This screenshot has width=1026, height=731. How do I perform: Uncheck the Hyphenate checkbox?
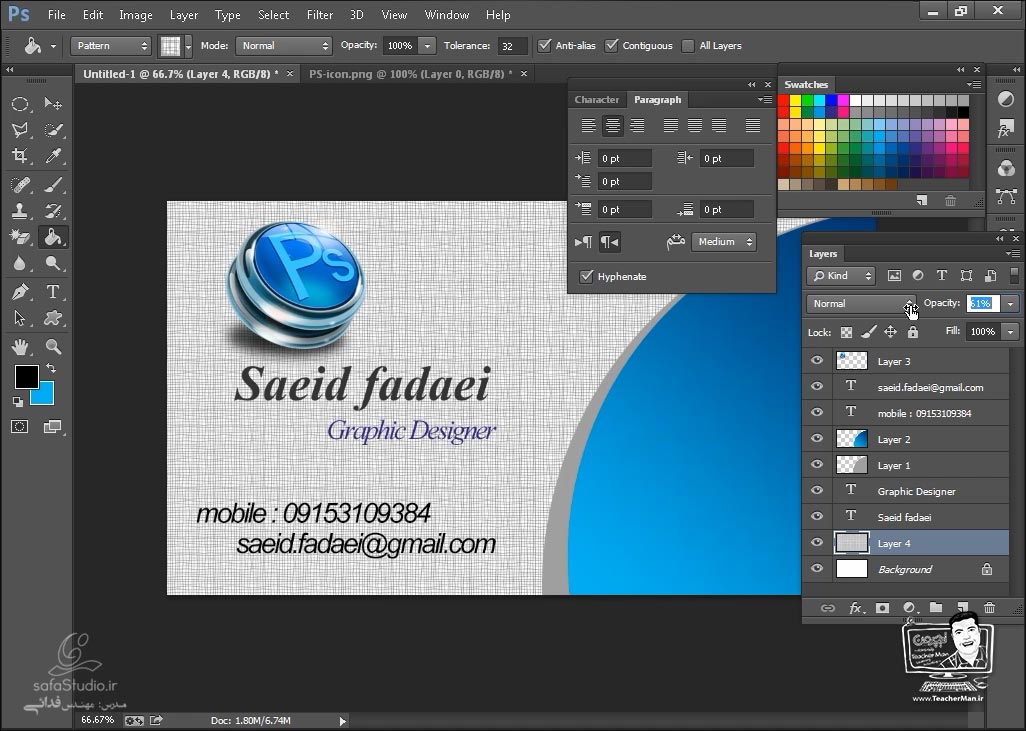coord(586,276)
